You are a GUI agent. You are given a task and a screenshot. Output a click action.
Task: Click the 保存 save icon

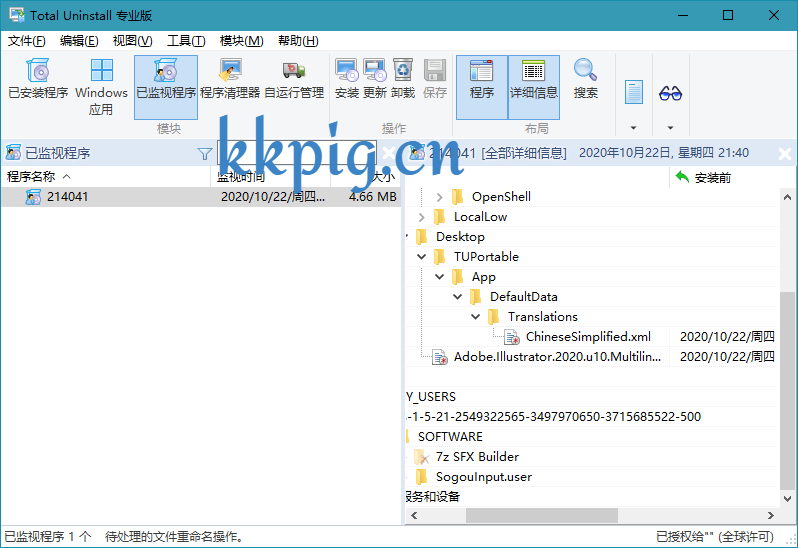(x=435, y=79)
